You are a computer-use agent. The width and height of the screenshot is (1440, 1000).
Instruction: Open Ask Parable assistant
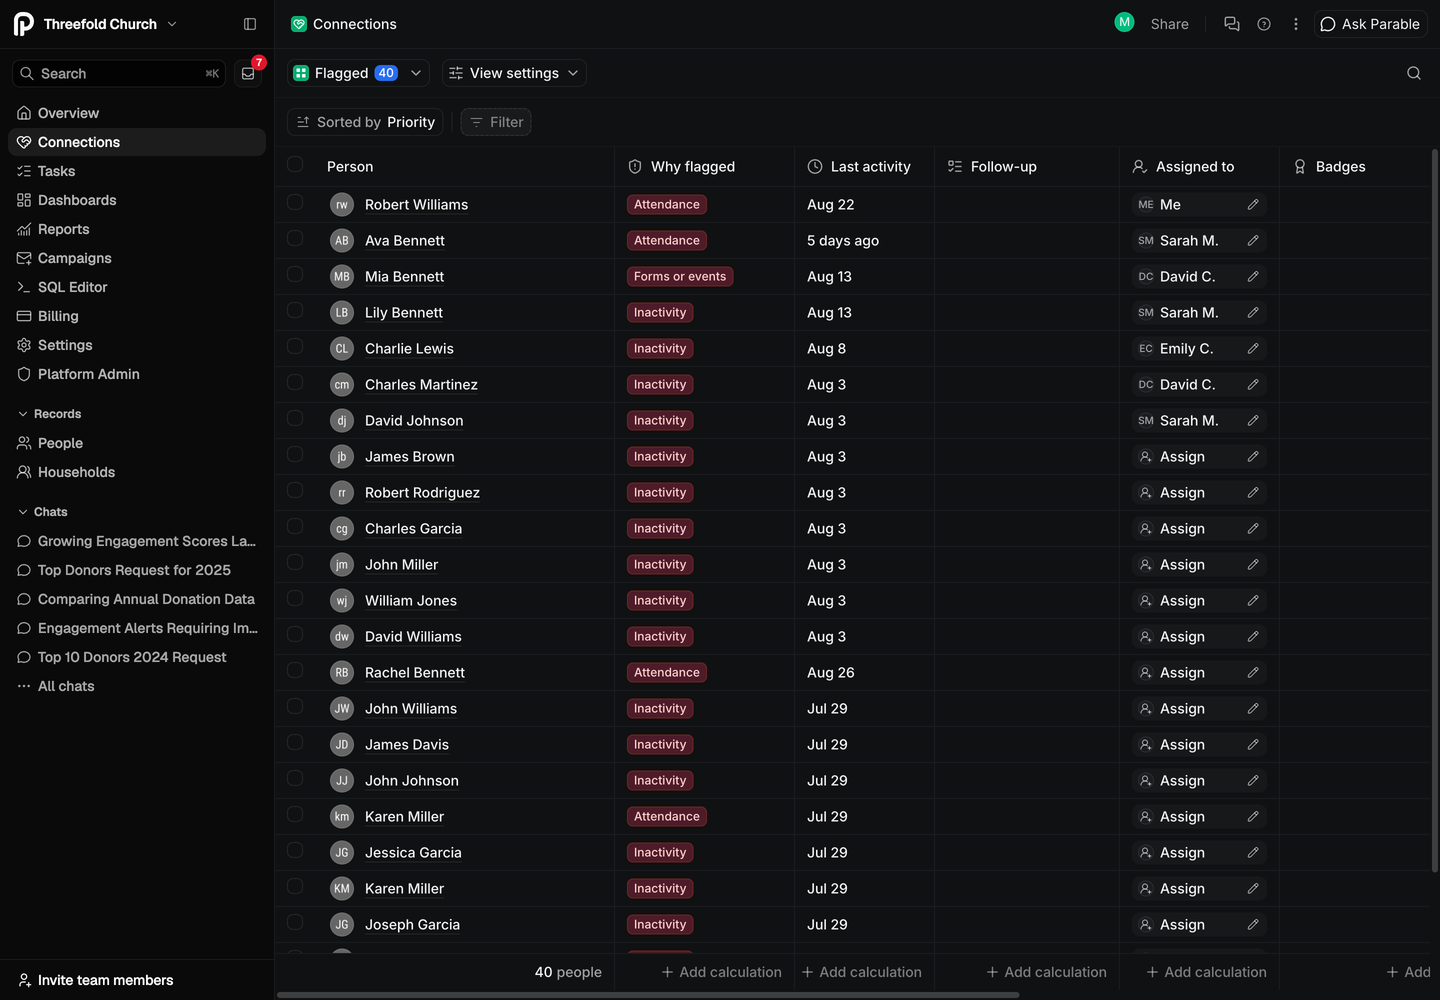tap(1370, 24)
